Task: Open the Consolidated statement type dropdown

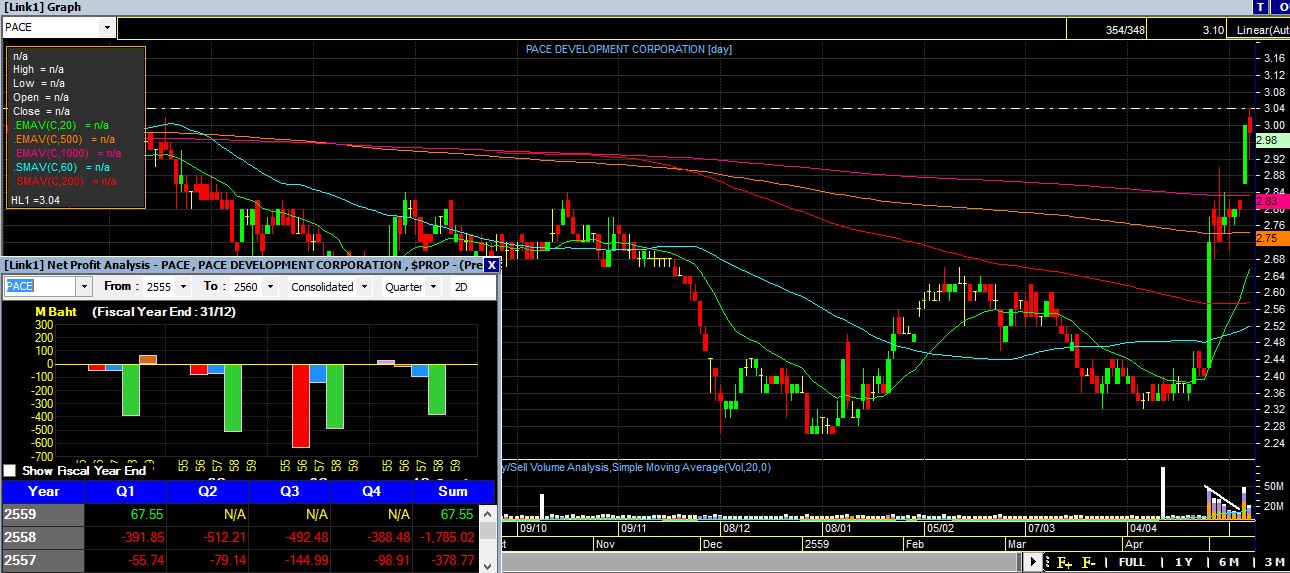Action: 365,287
